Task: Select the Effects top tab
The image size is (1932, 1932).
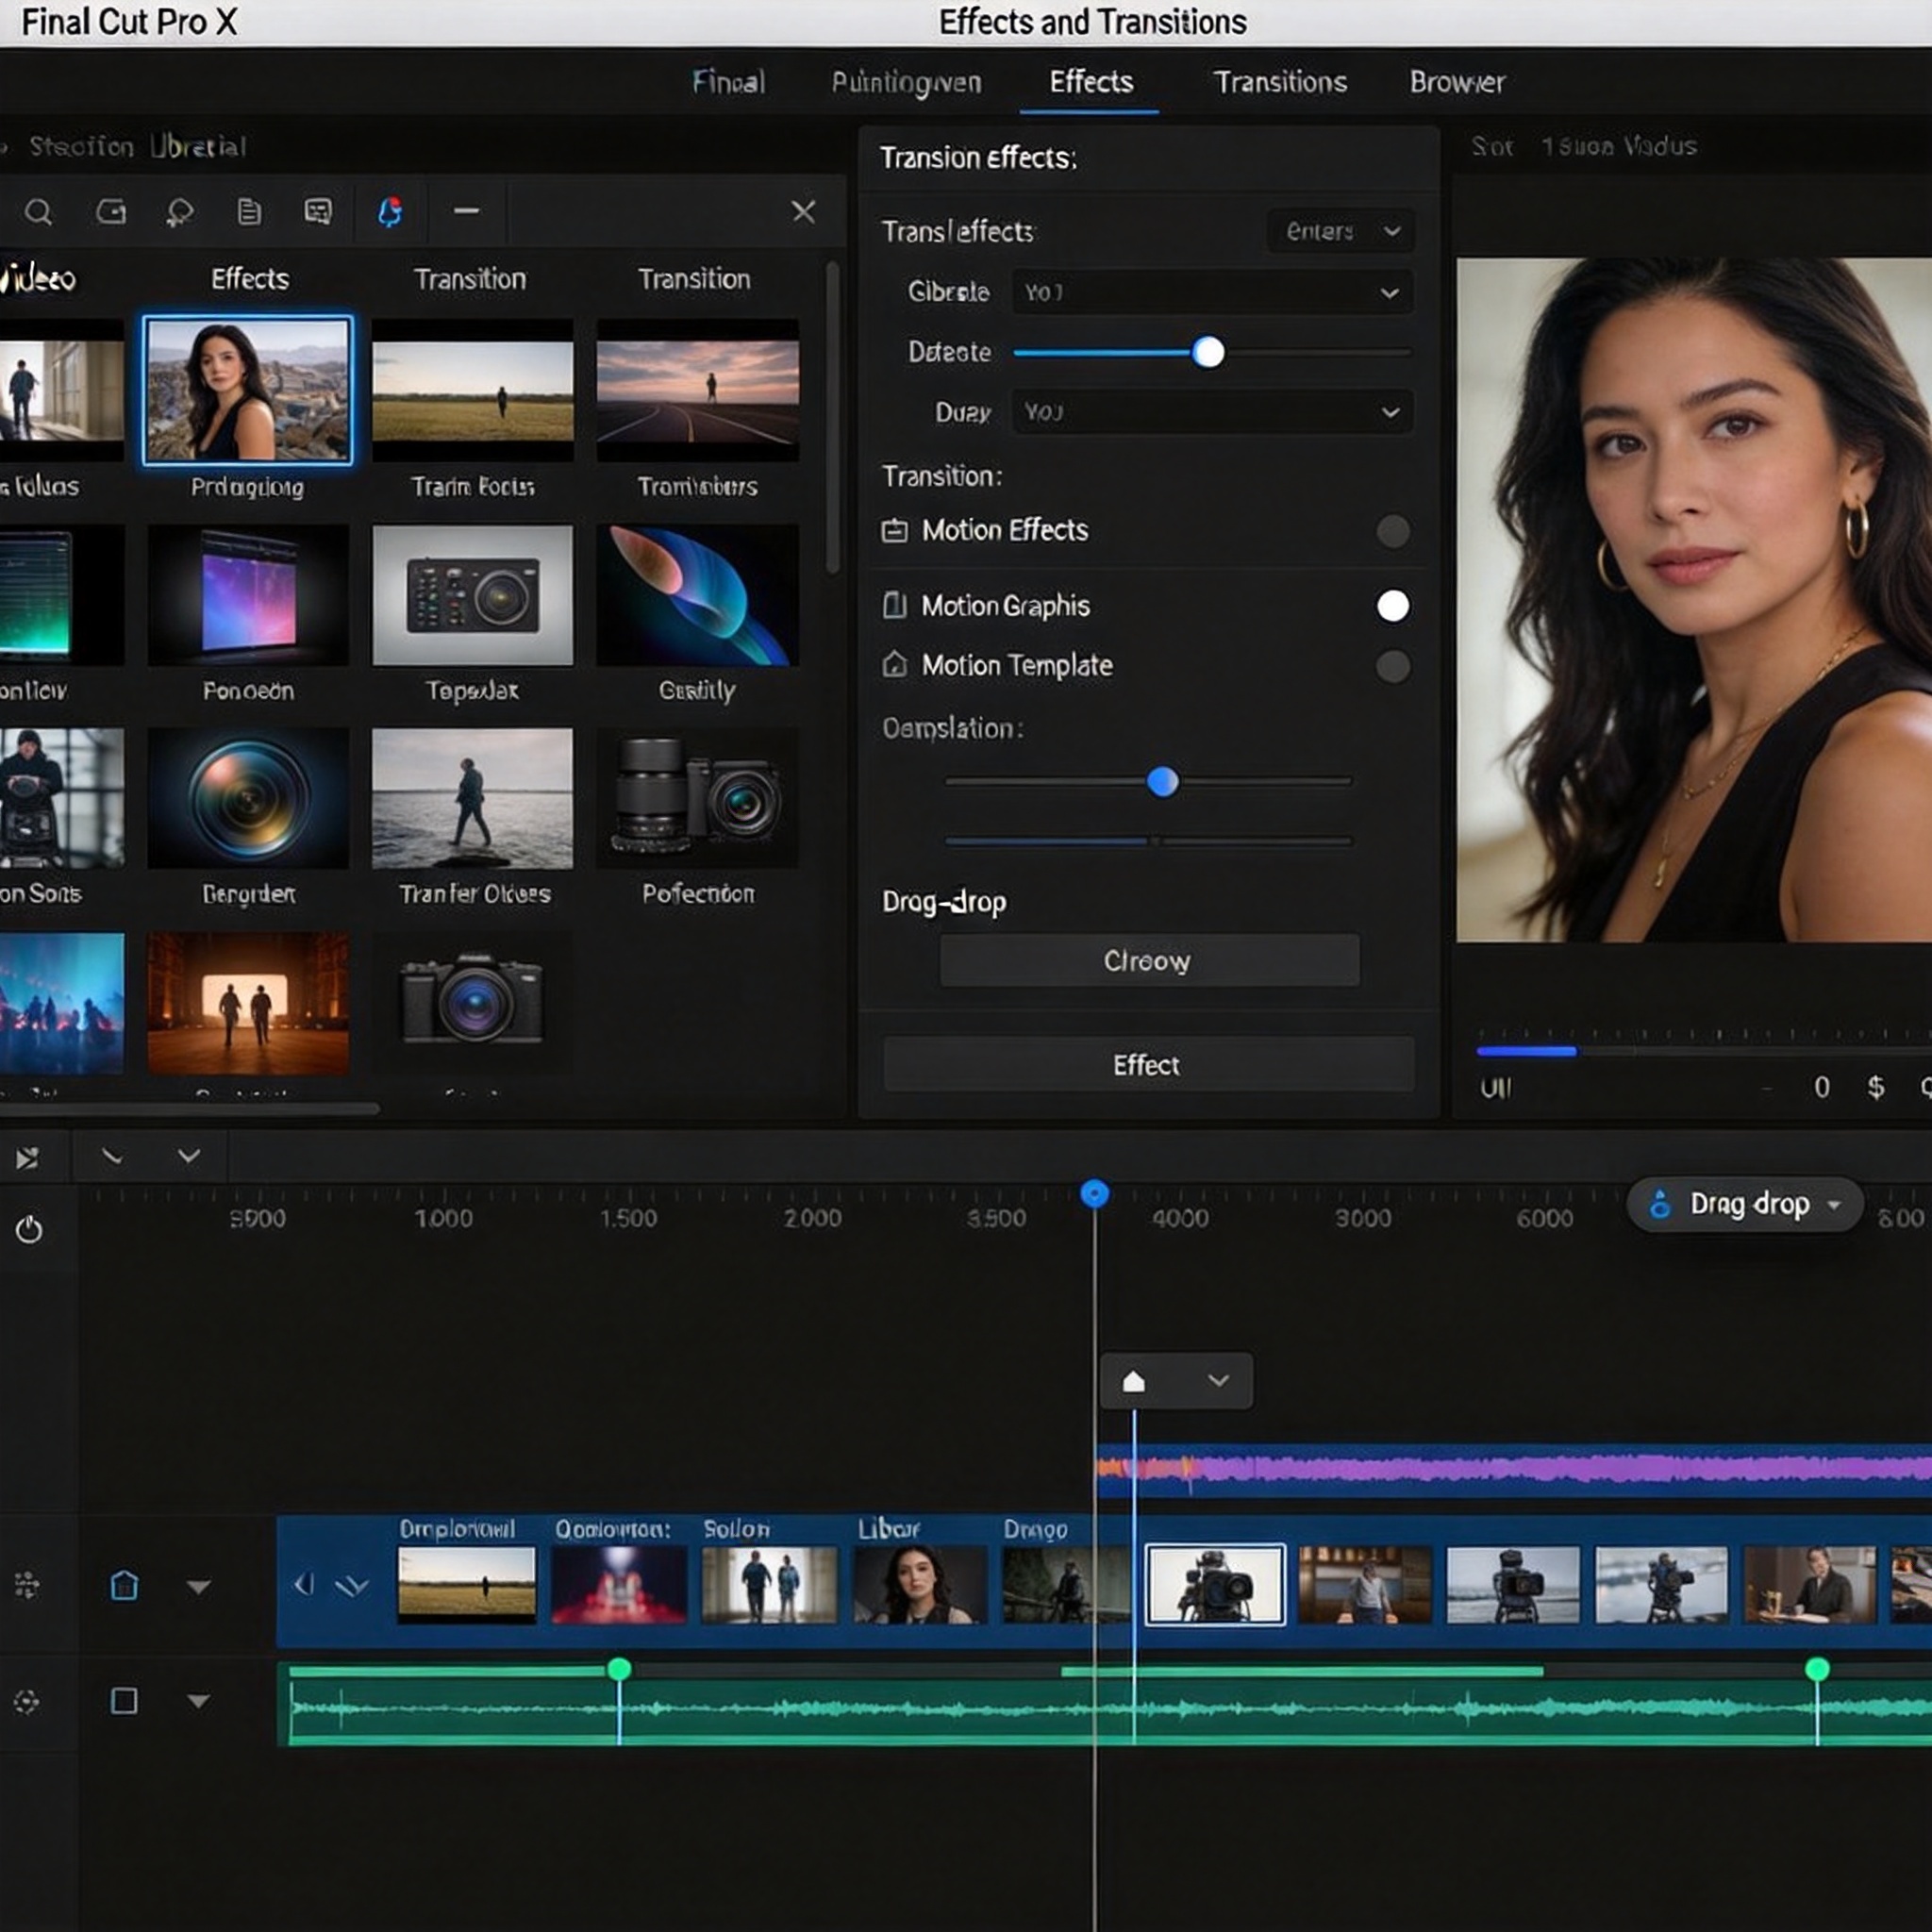Action: pyautogui.click(x=1091, y=82)
